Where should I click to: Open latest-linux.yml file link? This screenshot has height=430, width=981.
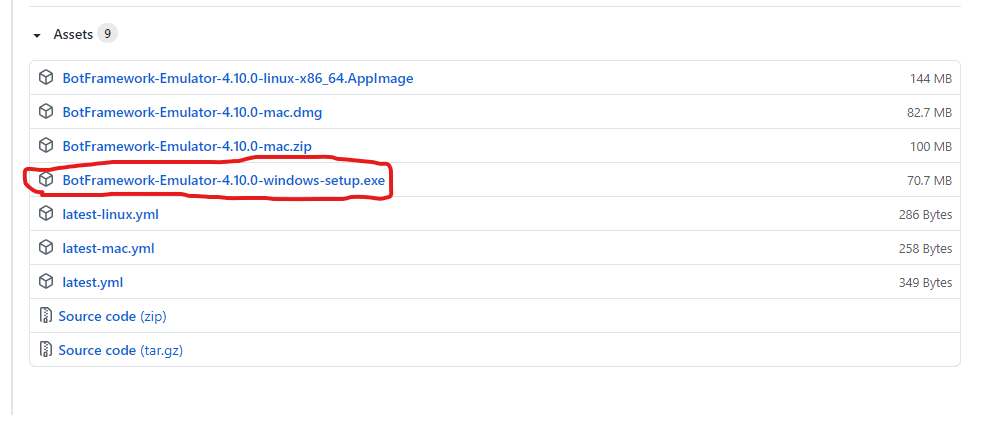pyautogui.click(x=110, y=214)
